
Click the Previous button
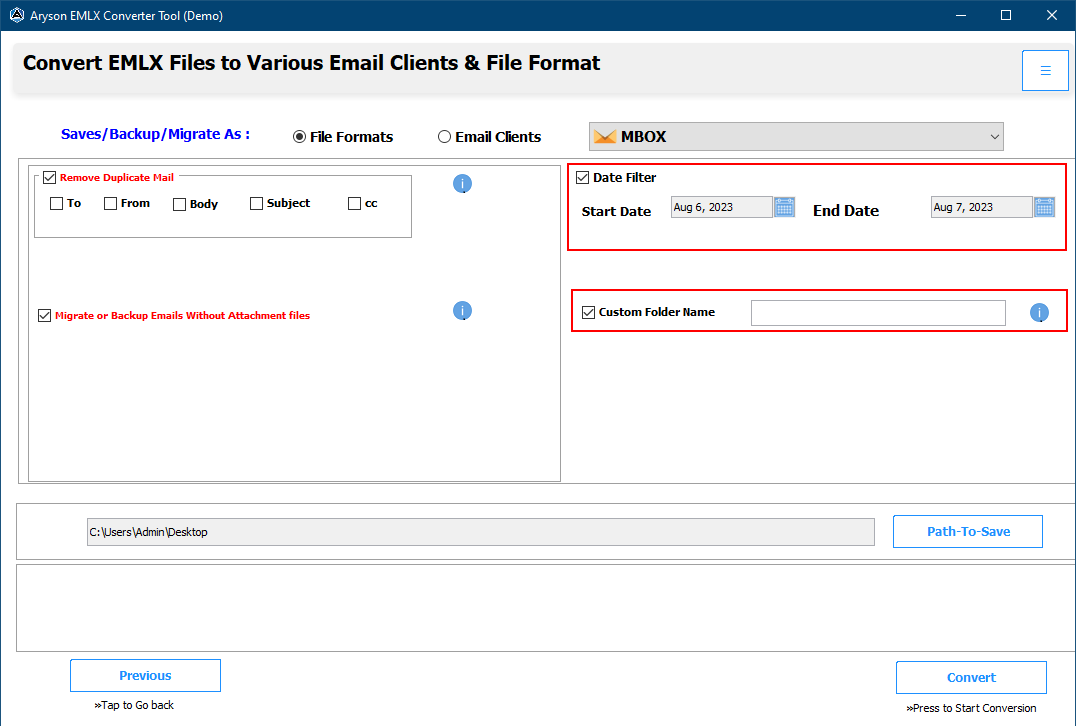(145, 676)
